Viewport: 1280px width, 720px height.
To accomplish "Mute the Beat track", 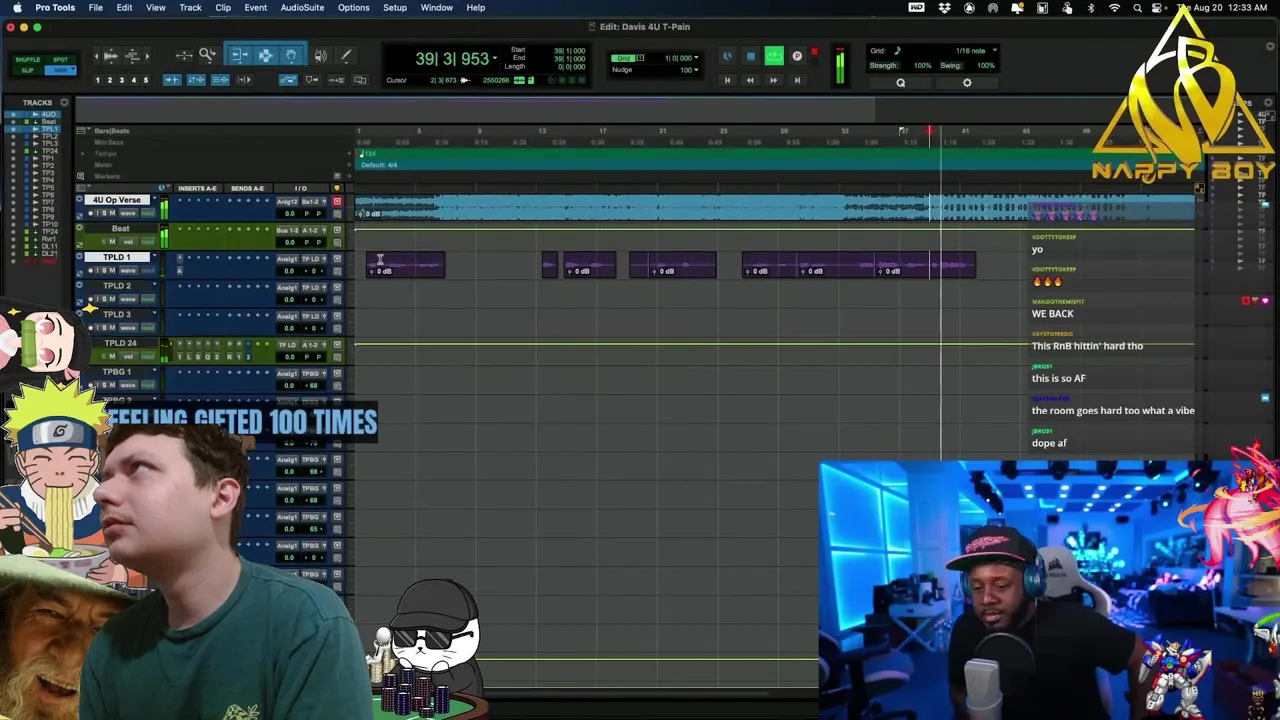I will click(112, 241).
